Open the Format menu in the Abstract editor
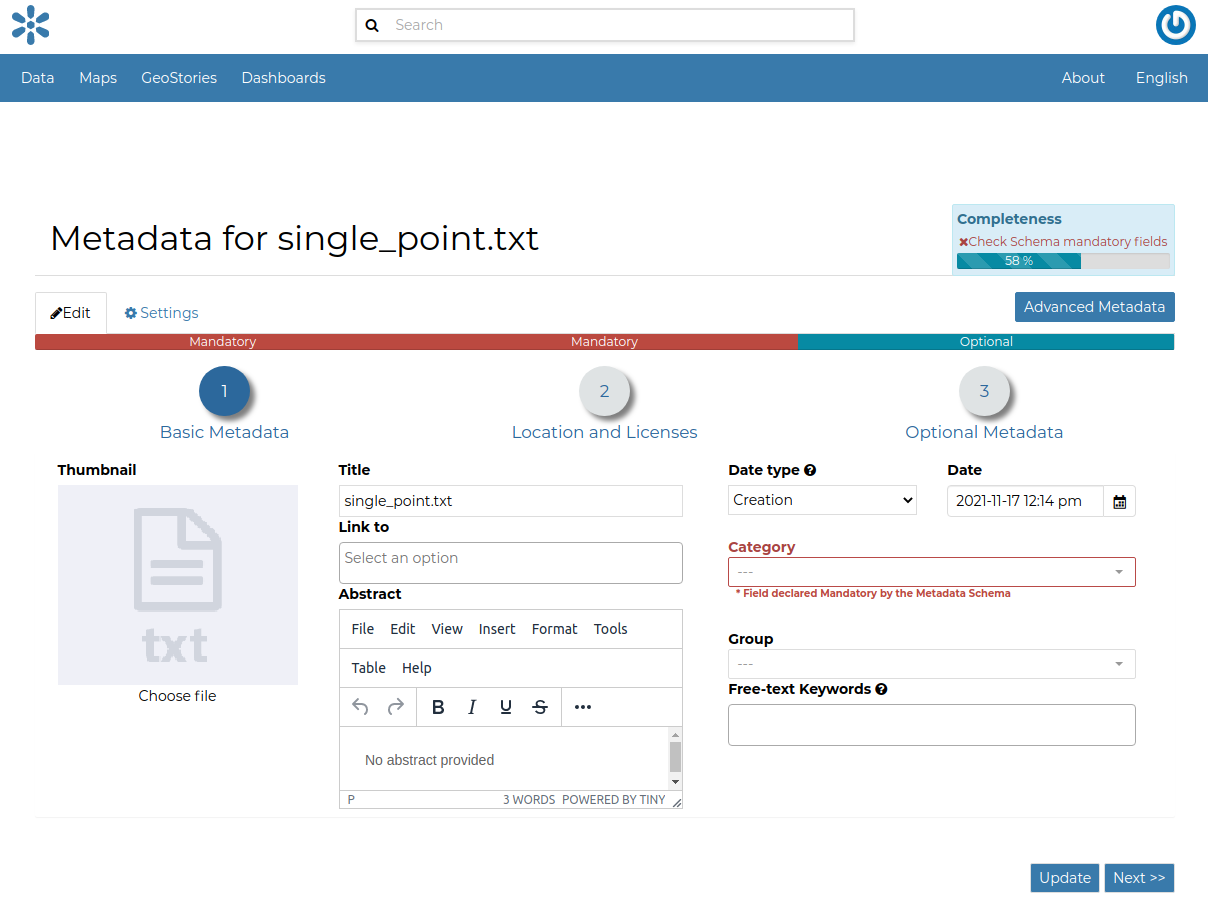This screenshot has height=921, width=1208. click(x=554, y=629)
